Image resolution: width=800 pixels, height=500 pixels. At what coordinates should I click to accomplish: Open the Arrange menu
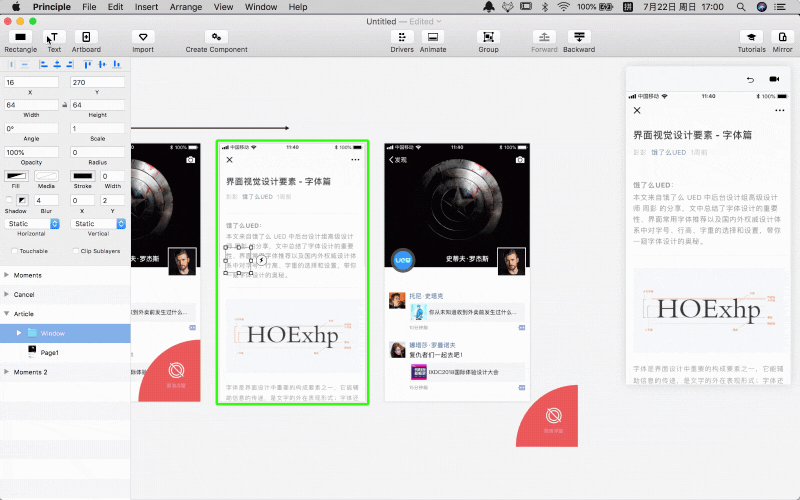tap(184, 7)
